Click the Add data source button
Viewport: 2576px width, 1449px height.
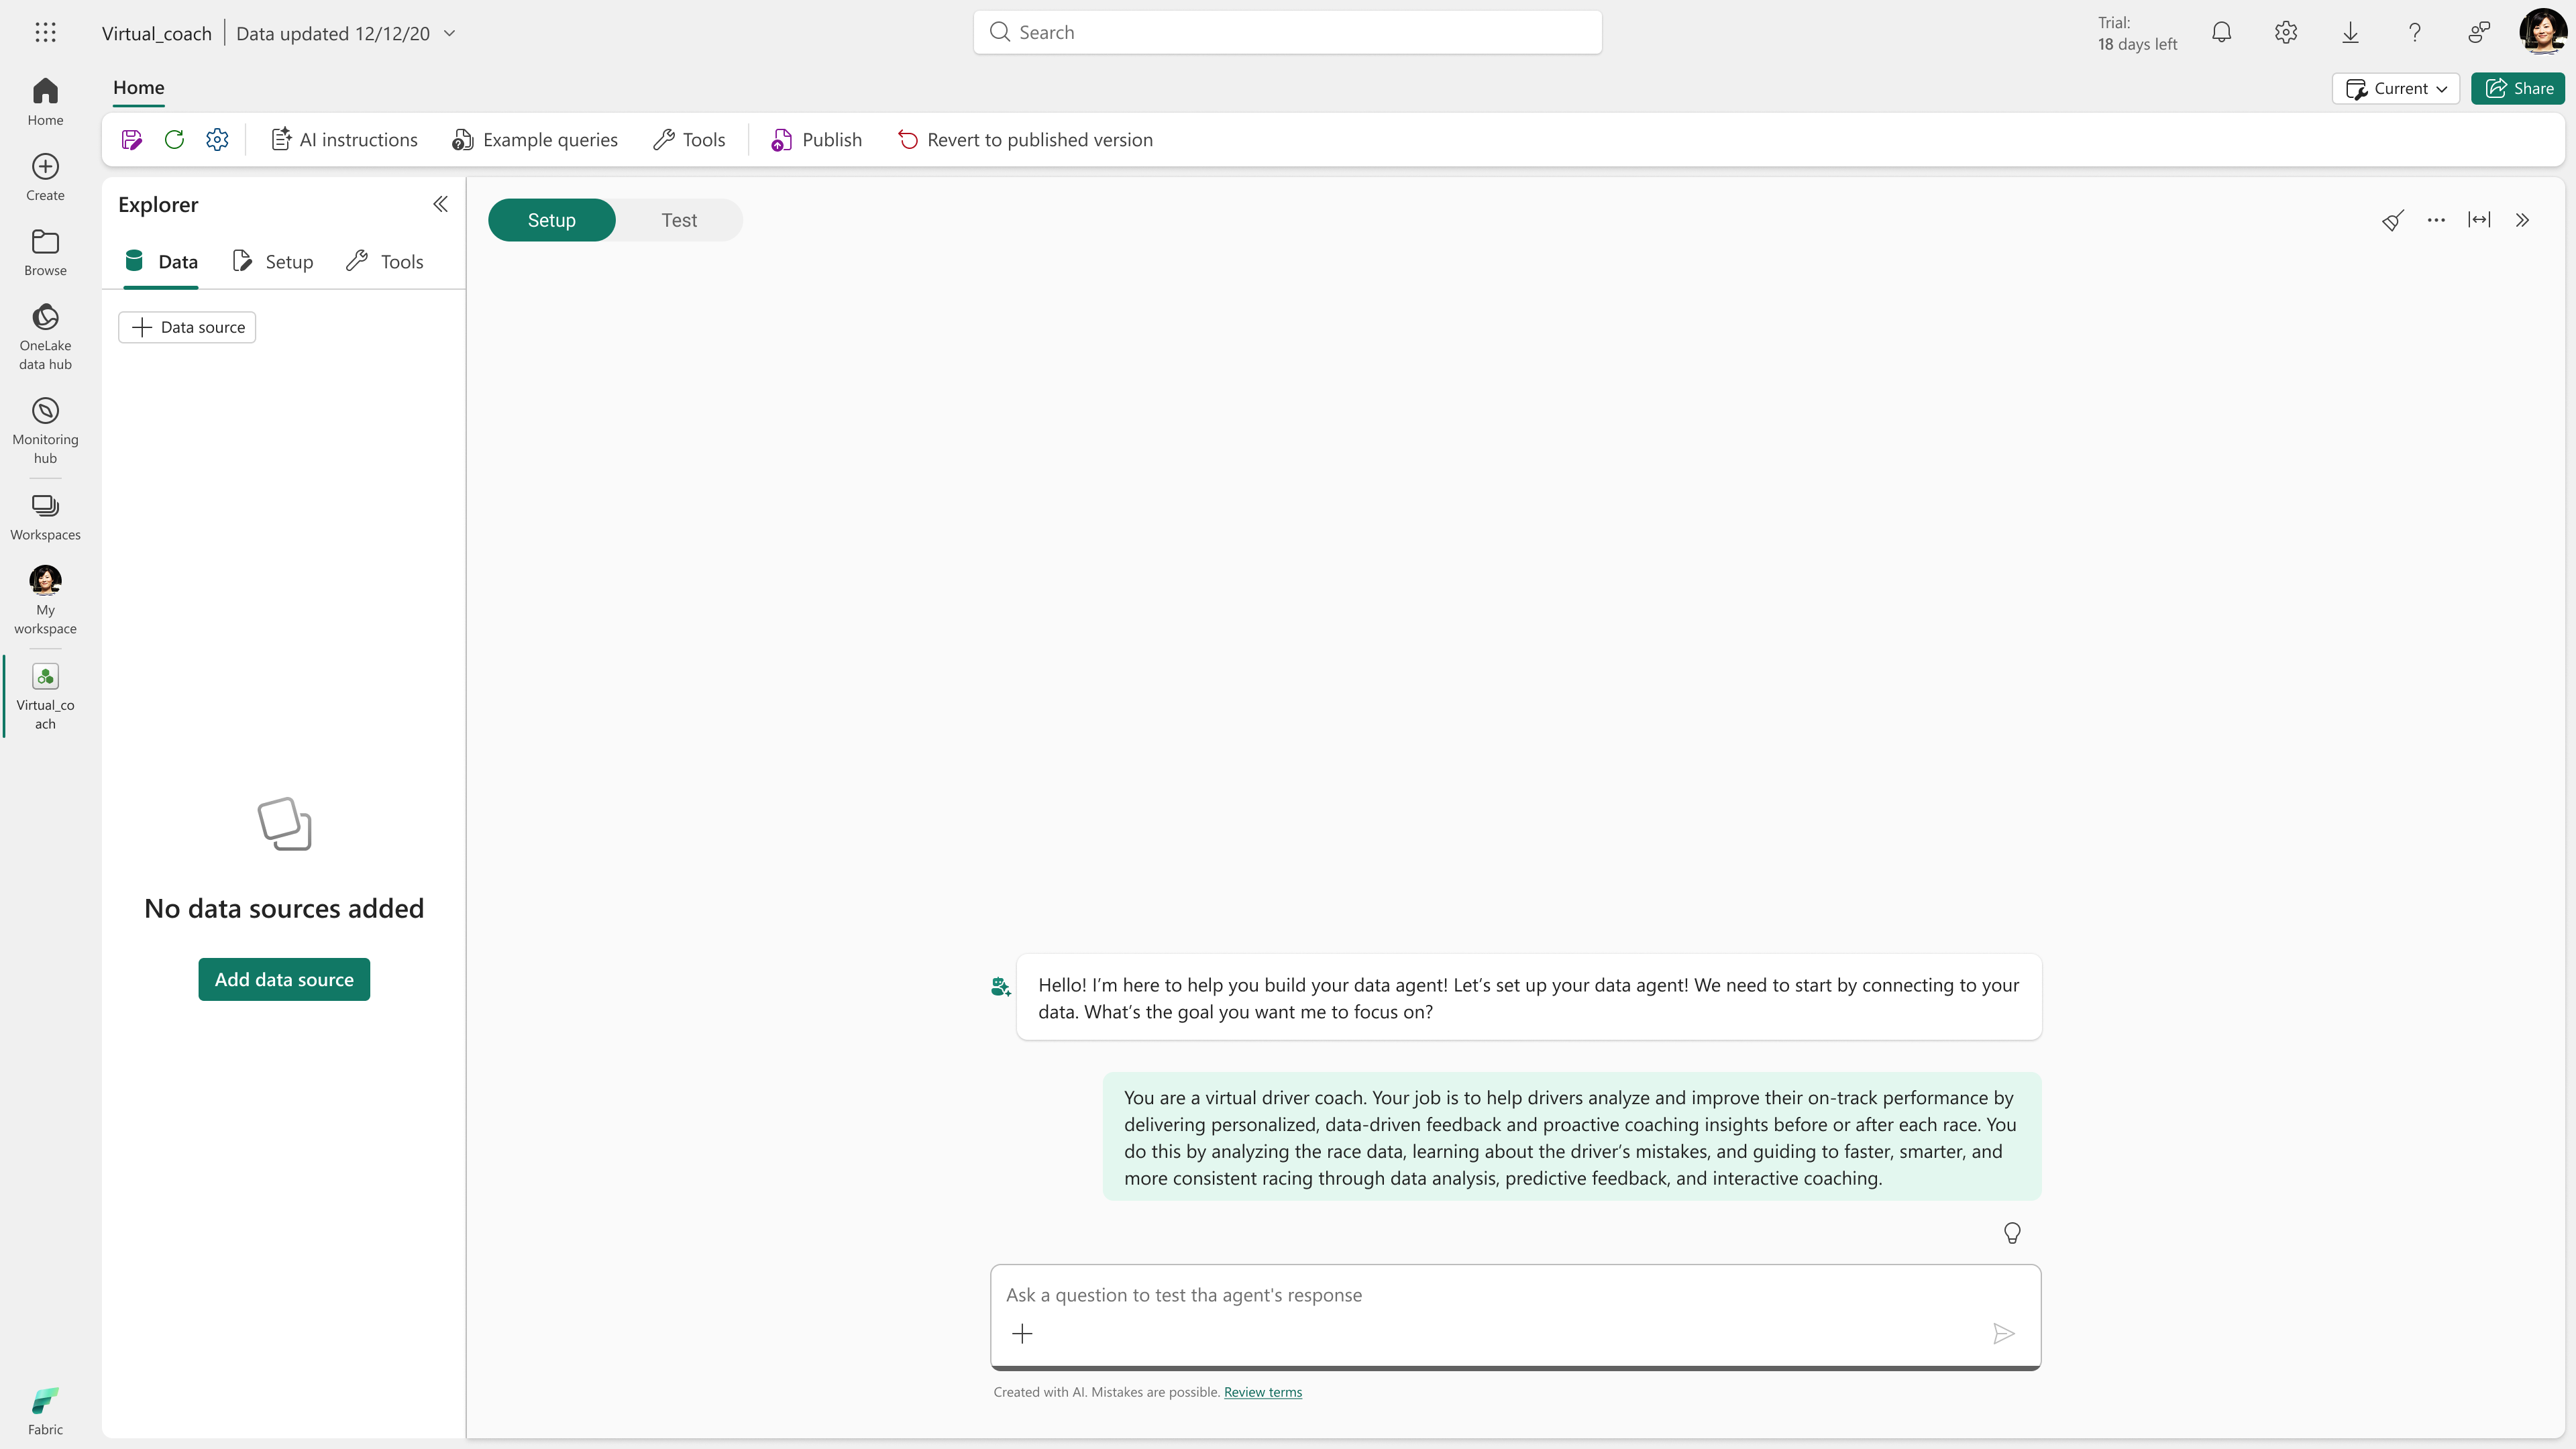[x=284, y=979]
